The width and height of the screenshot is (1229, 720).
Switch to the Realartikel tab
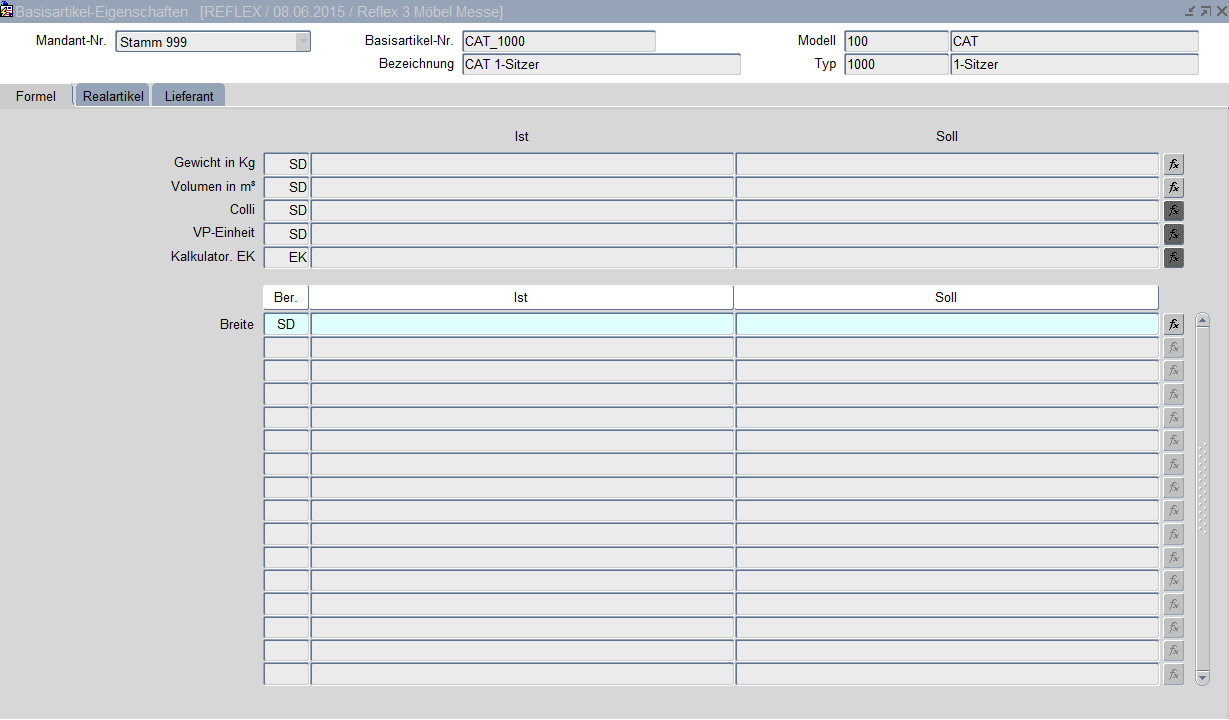[x=113, y=96]
